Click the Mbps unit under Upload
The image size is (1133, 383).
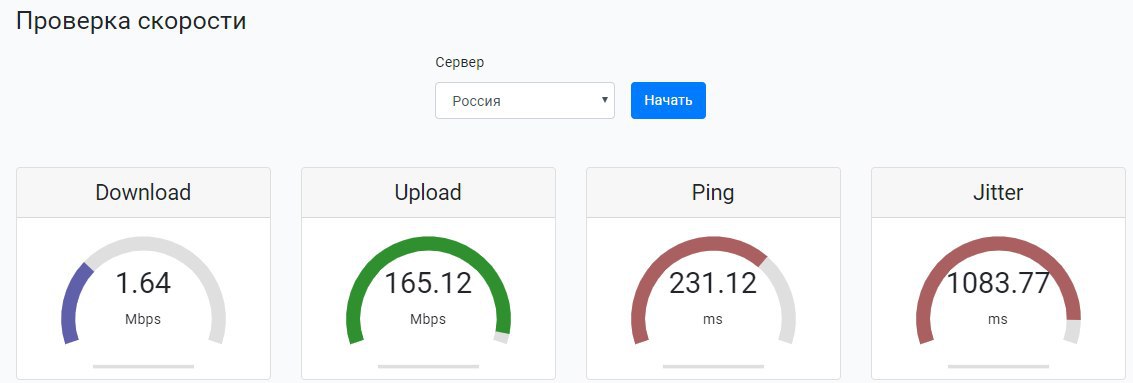point(428,319)
